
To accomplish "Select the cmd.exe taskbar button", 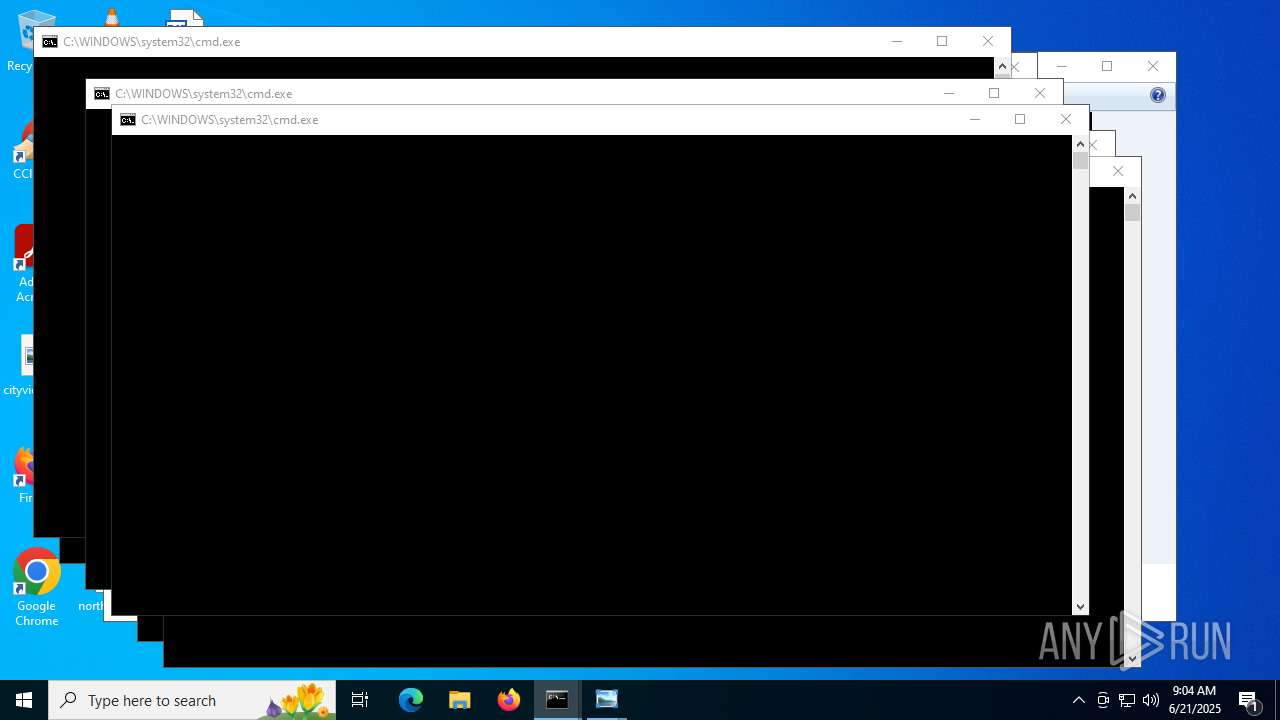I will (557, 700).
